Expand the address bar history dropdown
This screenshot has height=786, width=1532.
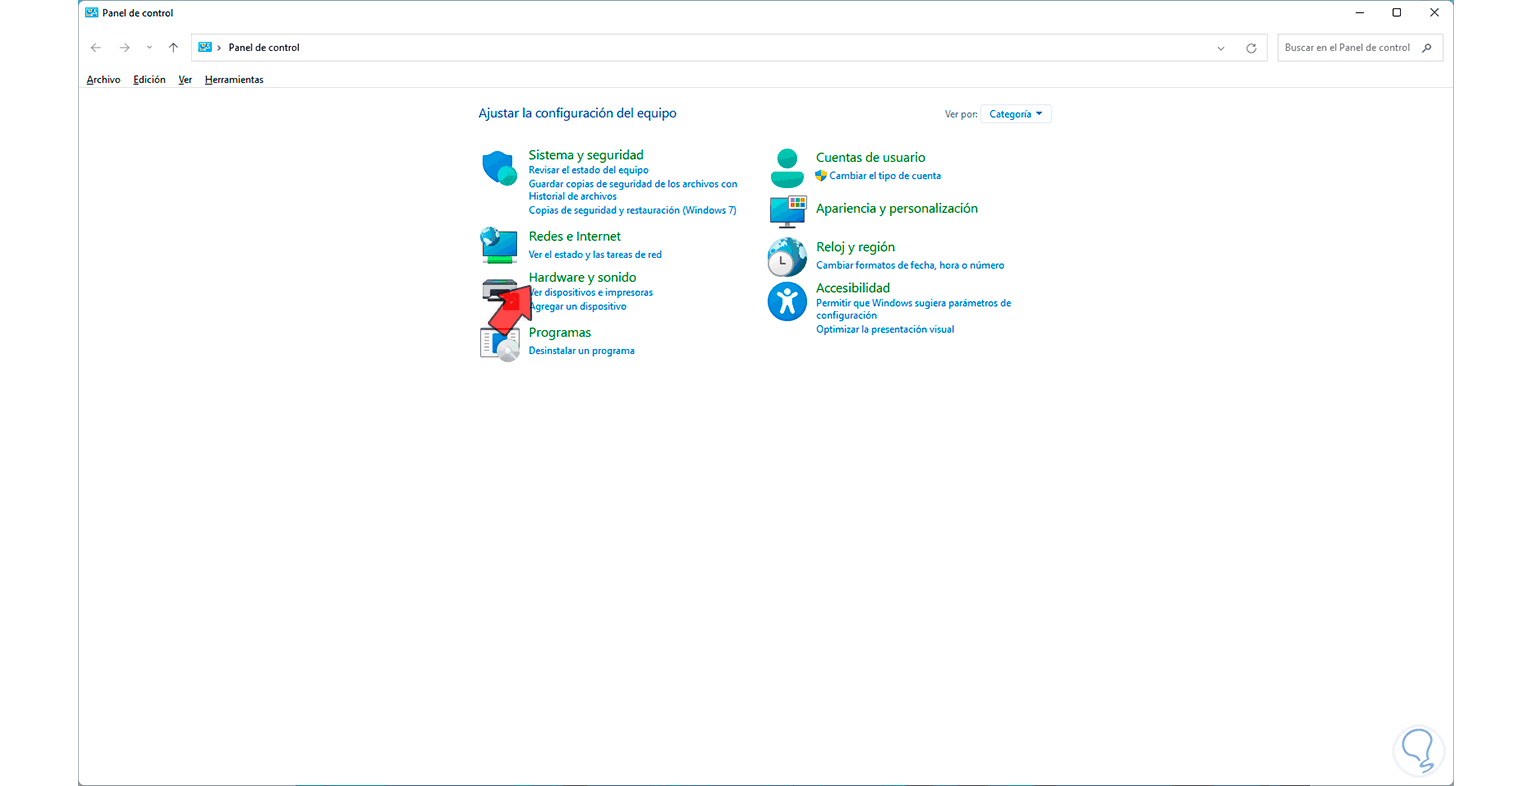coord(1221,48)
